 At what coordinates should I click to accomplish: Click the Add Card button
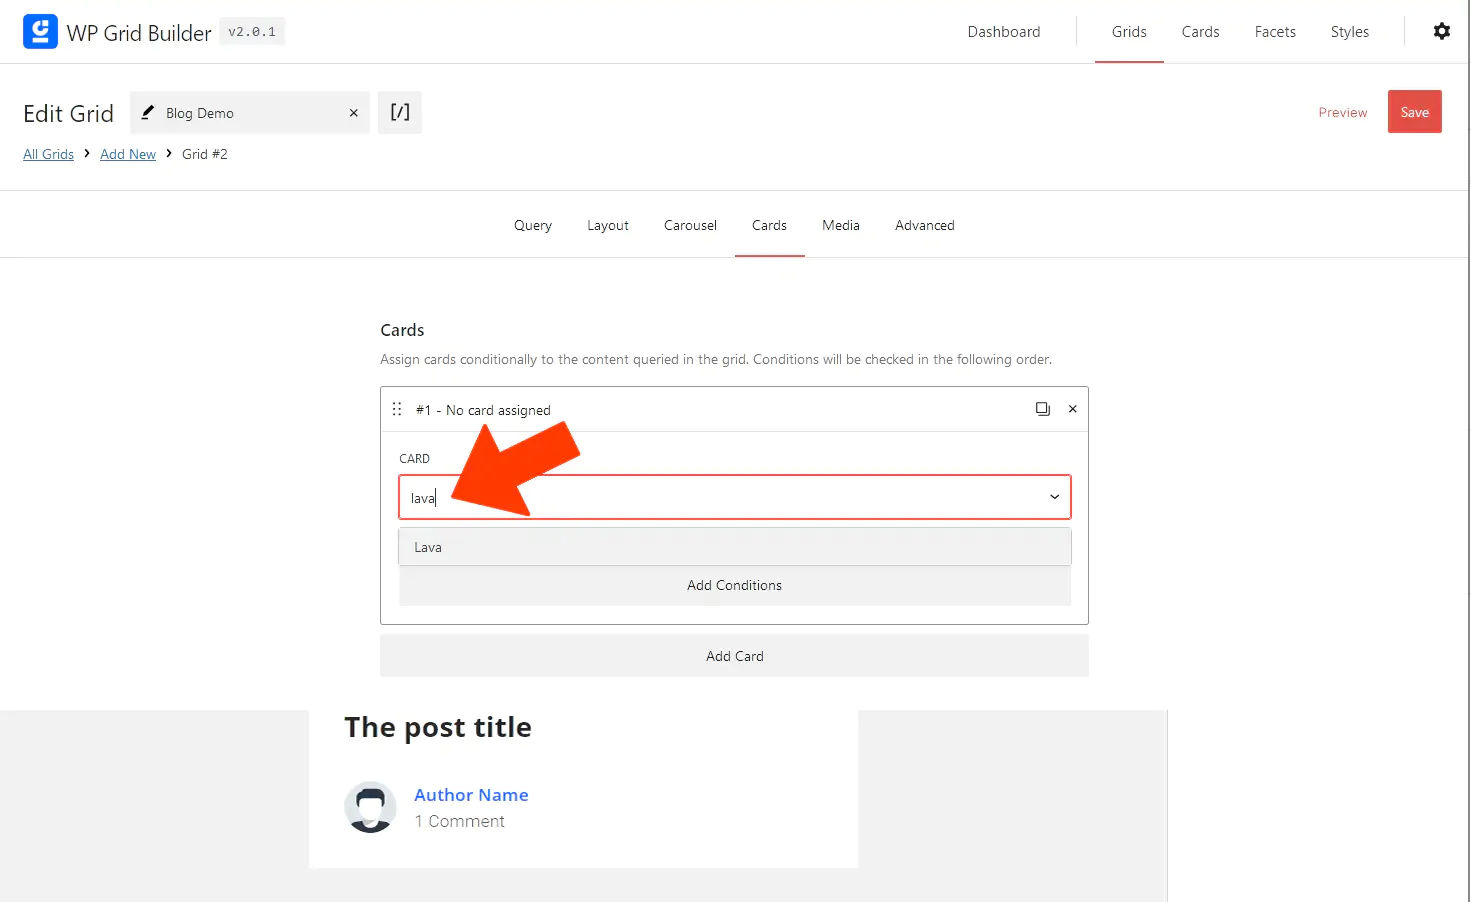pyautogui.click(x=734, y=655)
